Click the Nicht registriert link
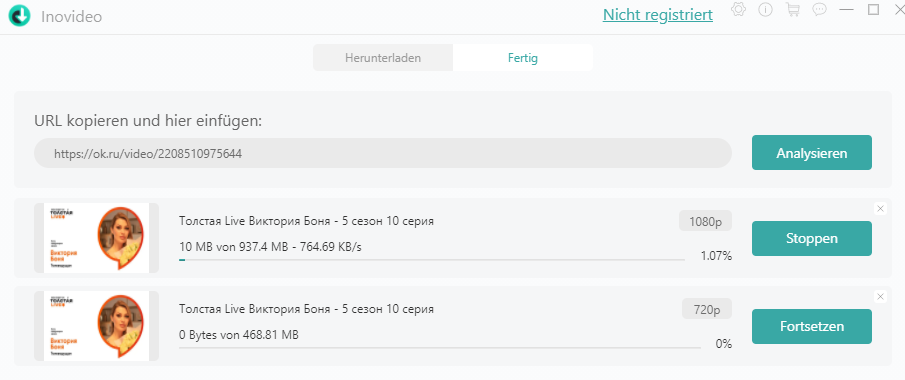The height and width of the screenshot is (380, 905). click(x=657, y=15)
